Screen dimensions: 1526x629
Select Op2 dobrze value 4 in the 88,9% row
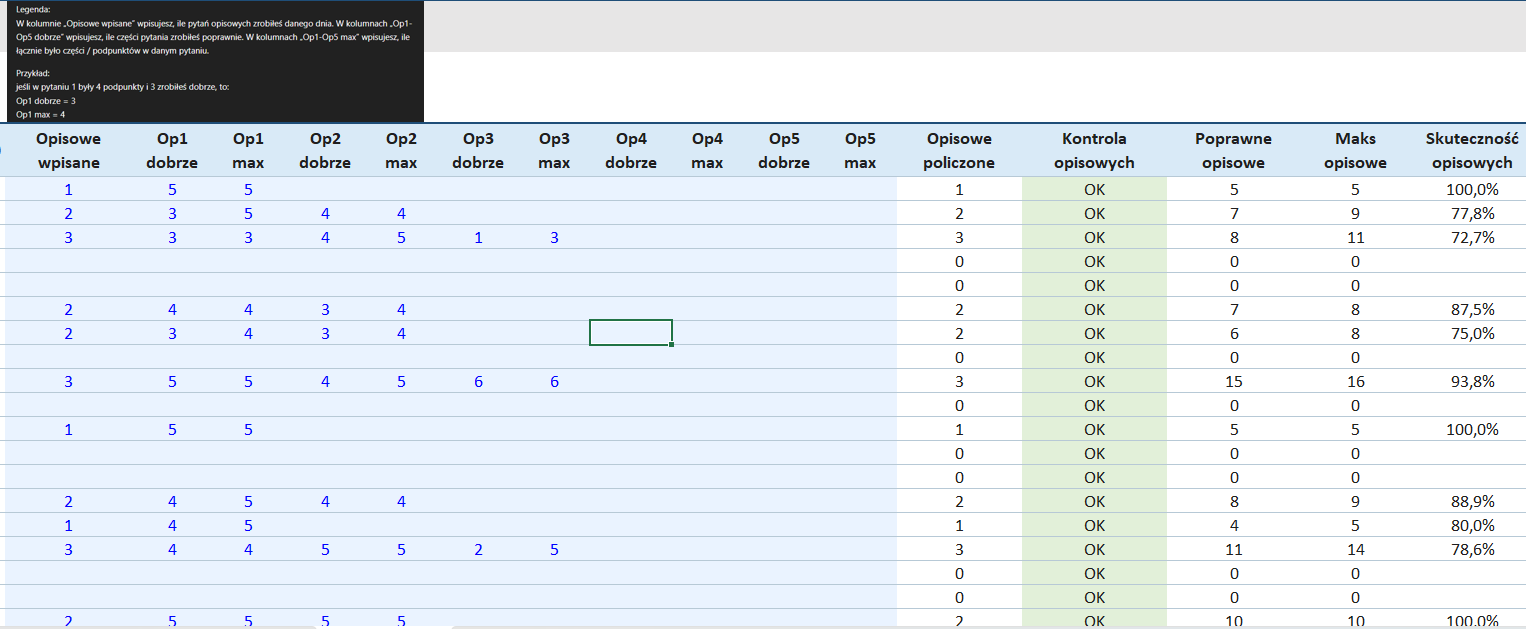pyautogui.click(x=325, y=501)
